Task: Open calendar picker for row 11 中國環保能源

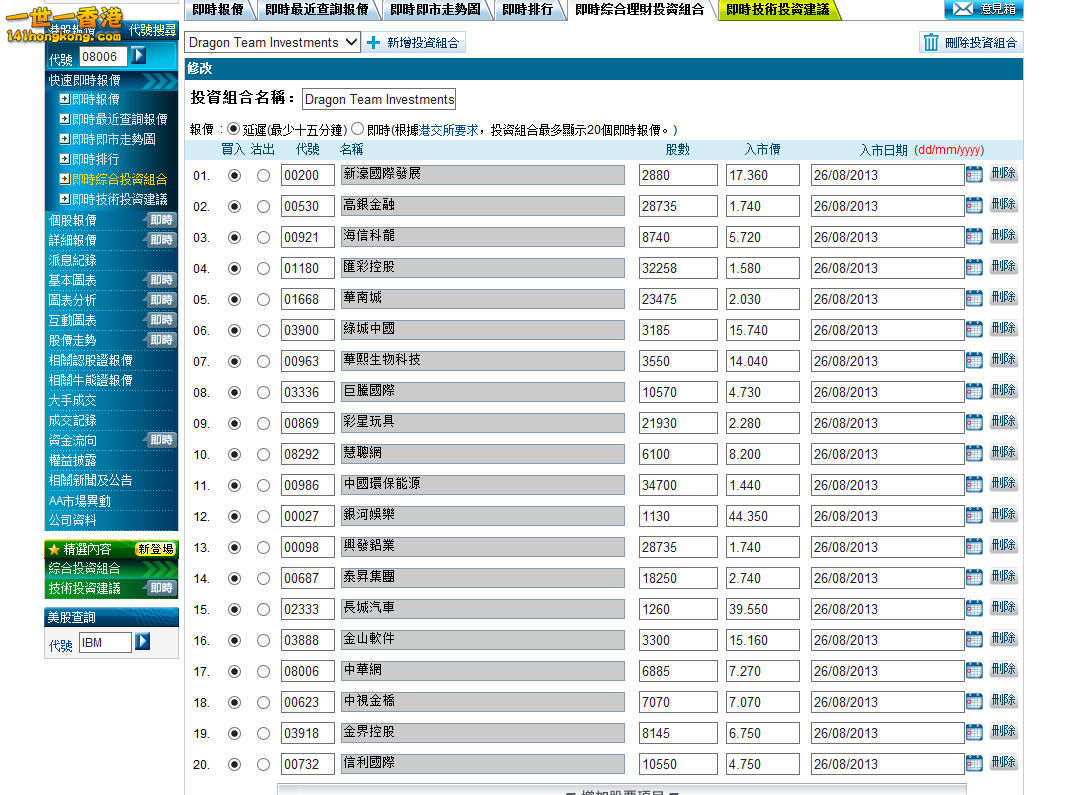Action: click(x=974, y=485)
